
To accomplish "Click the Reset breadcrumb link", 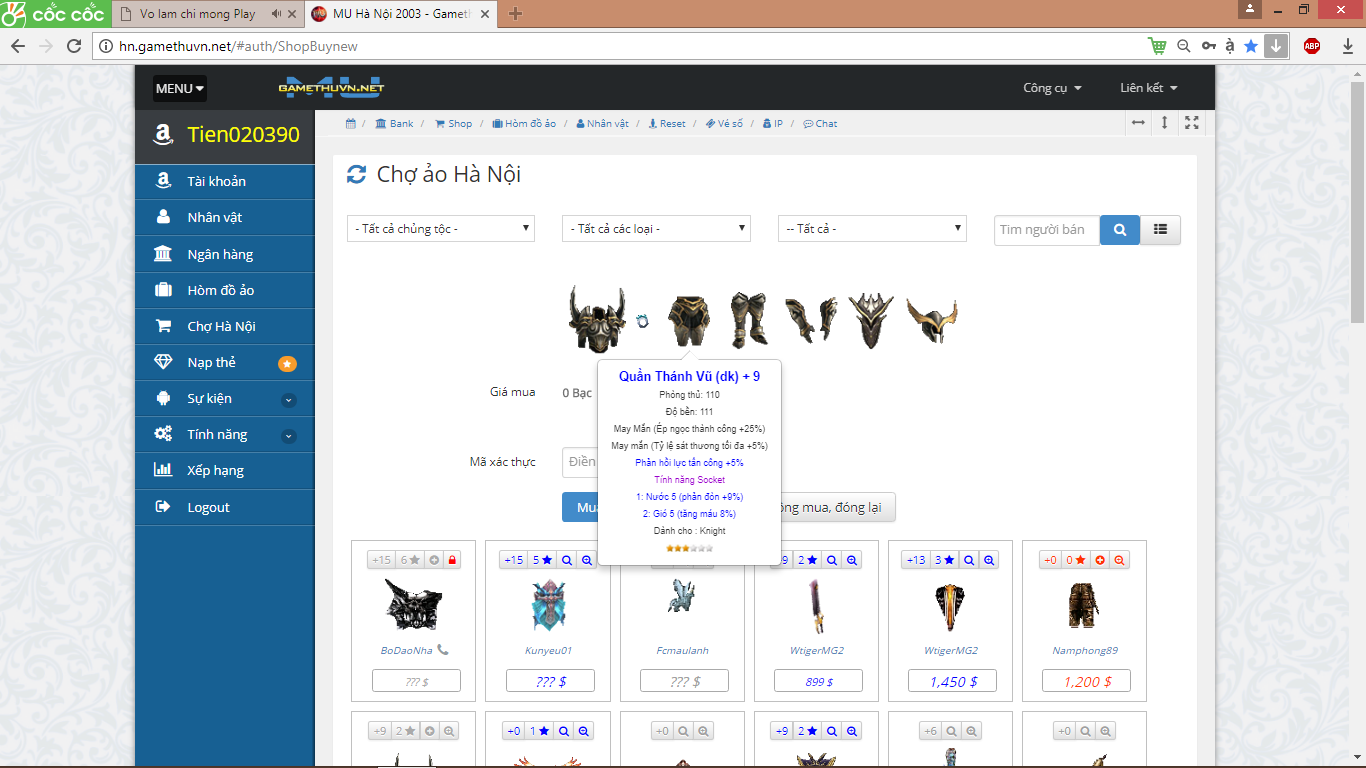I will 667,124.
